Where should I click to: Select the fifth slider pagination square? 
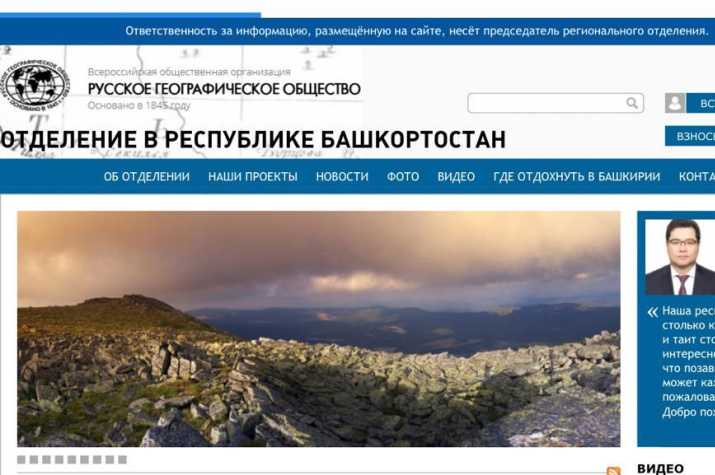click(x=72, y=460)
